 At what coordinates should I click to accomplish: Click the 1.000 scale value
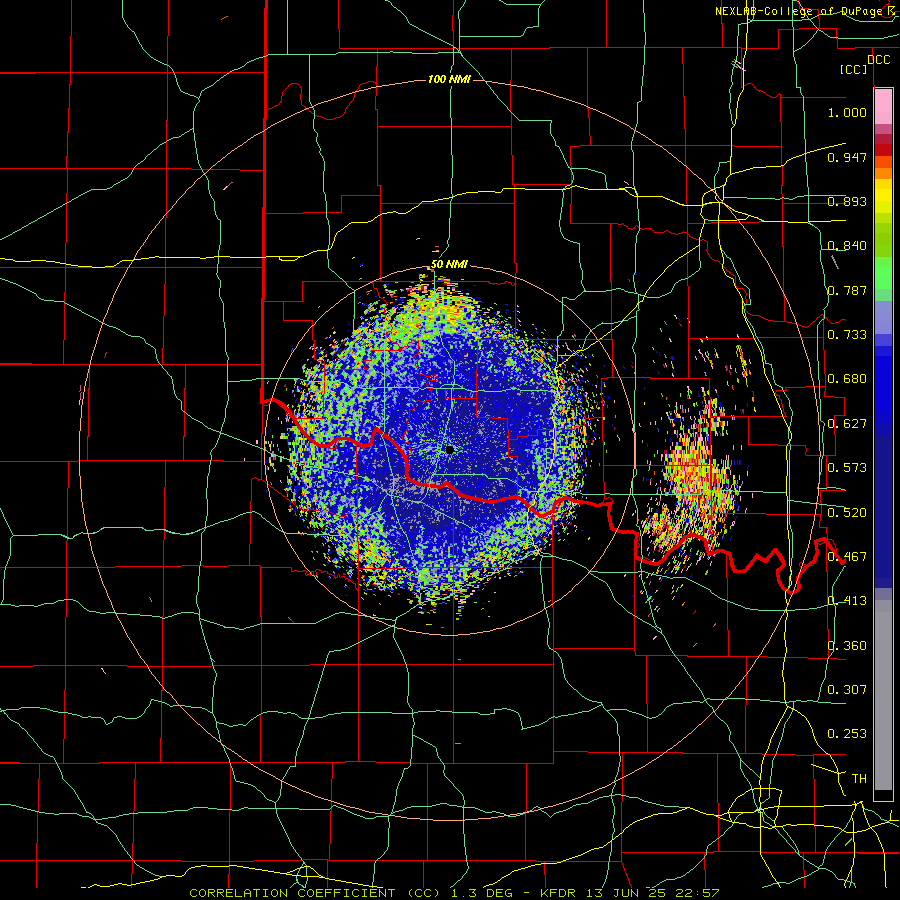point(847,112)
